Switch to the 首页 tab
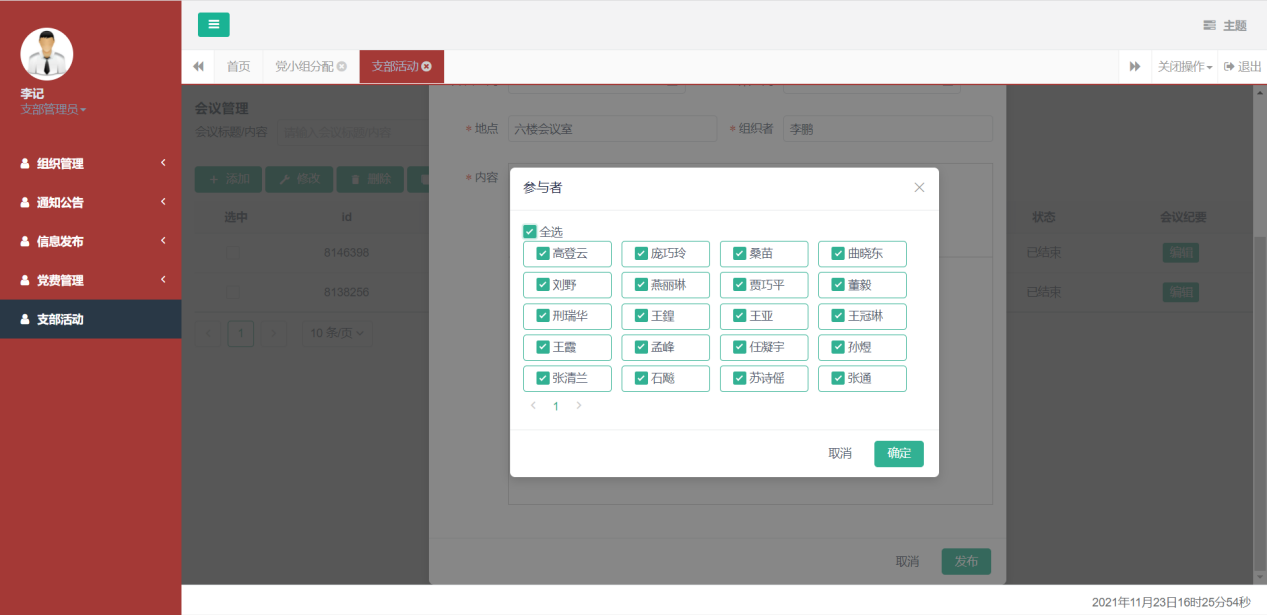 [238, 67]
